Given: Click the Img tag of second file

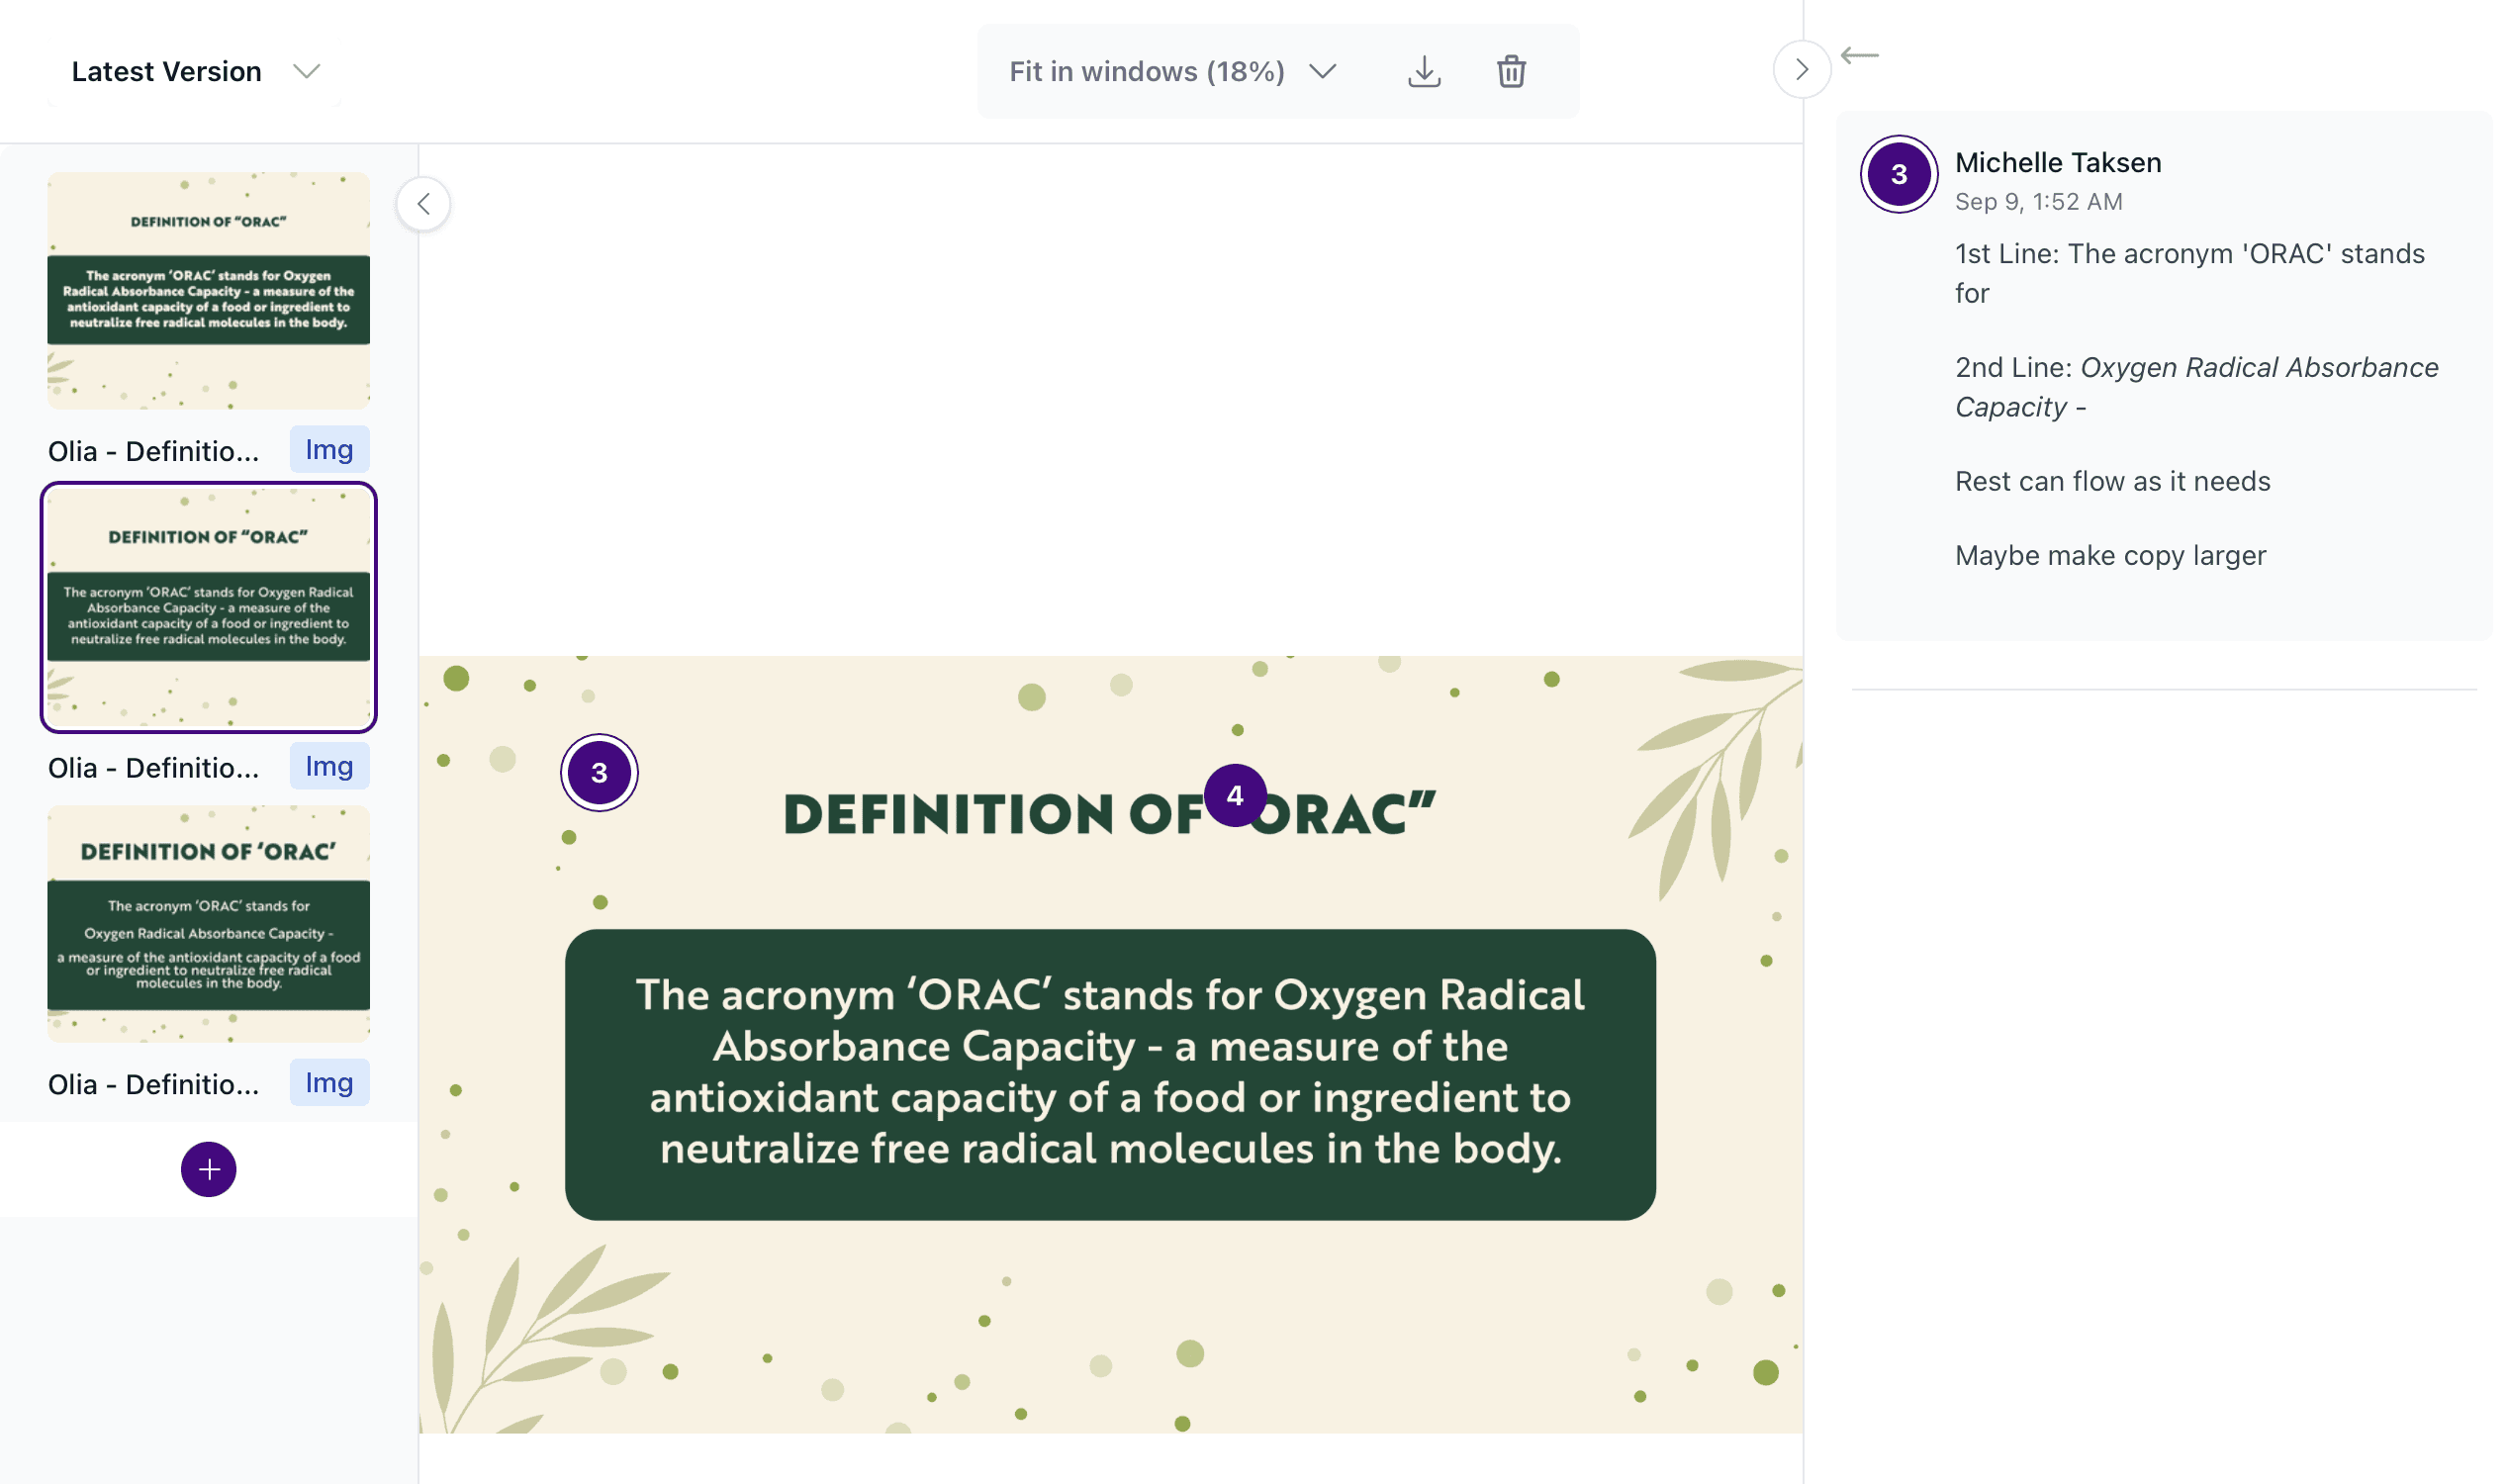Looking at the screenshot, I should point(329,767).
